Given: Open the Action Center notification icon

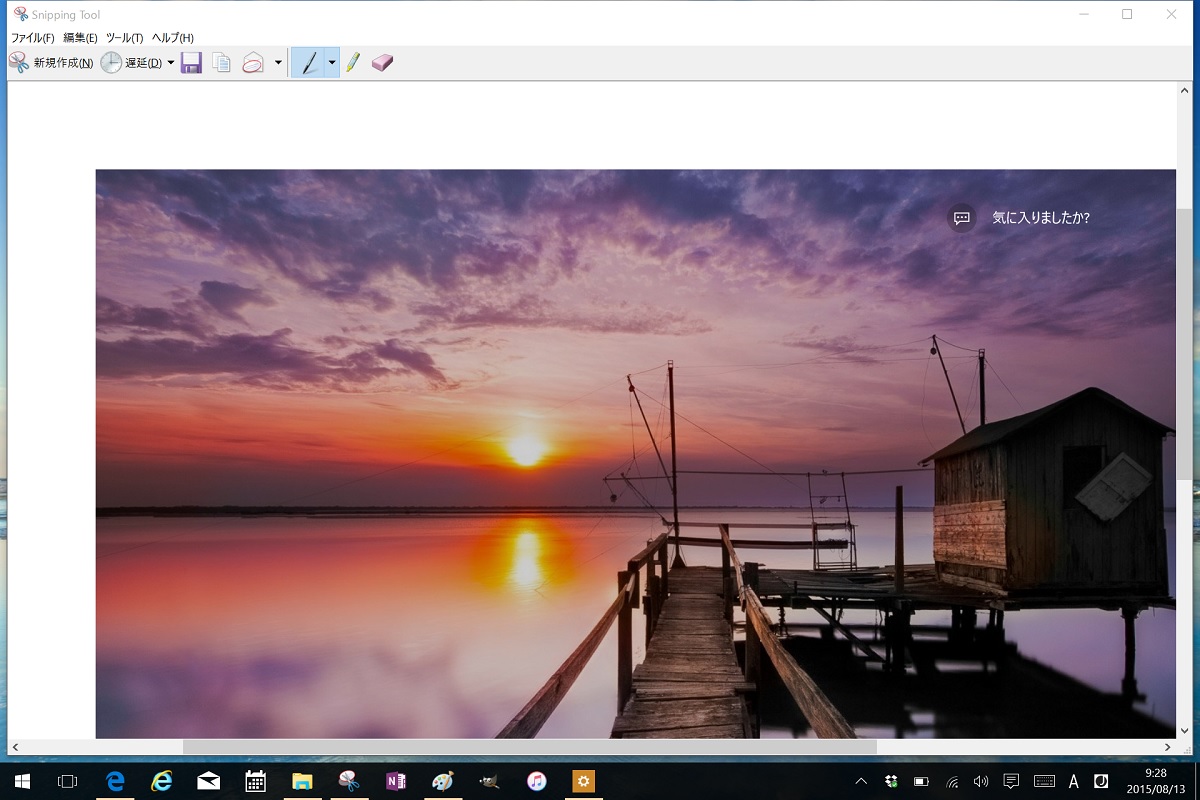Looking at the screenshot, I should pos(1011,781).
